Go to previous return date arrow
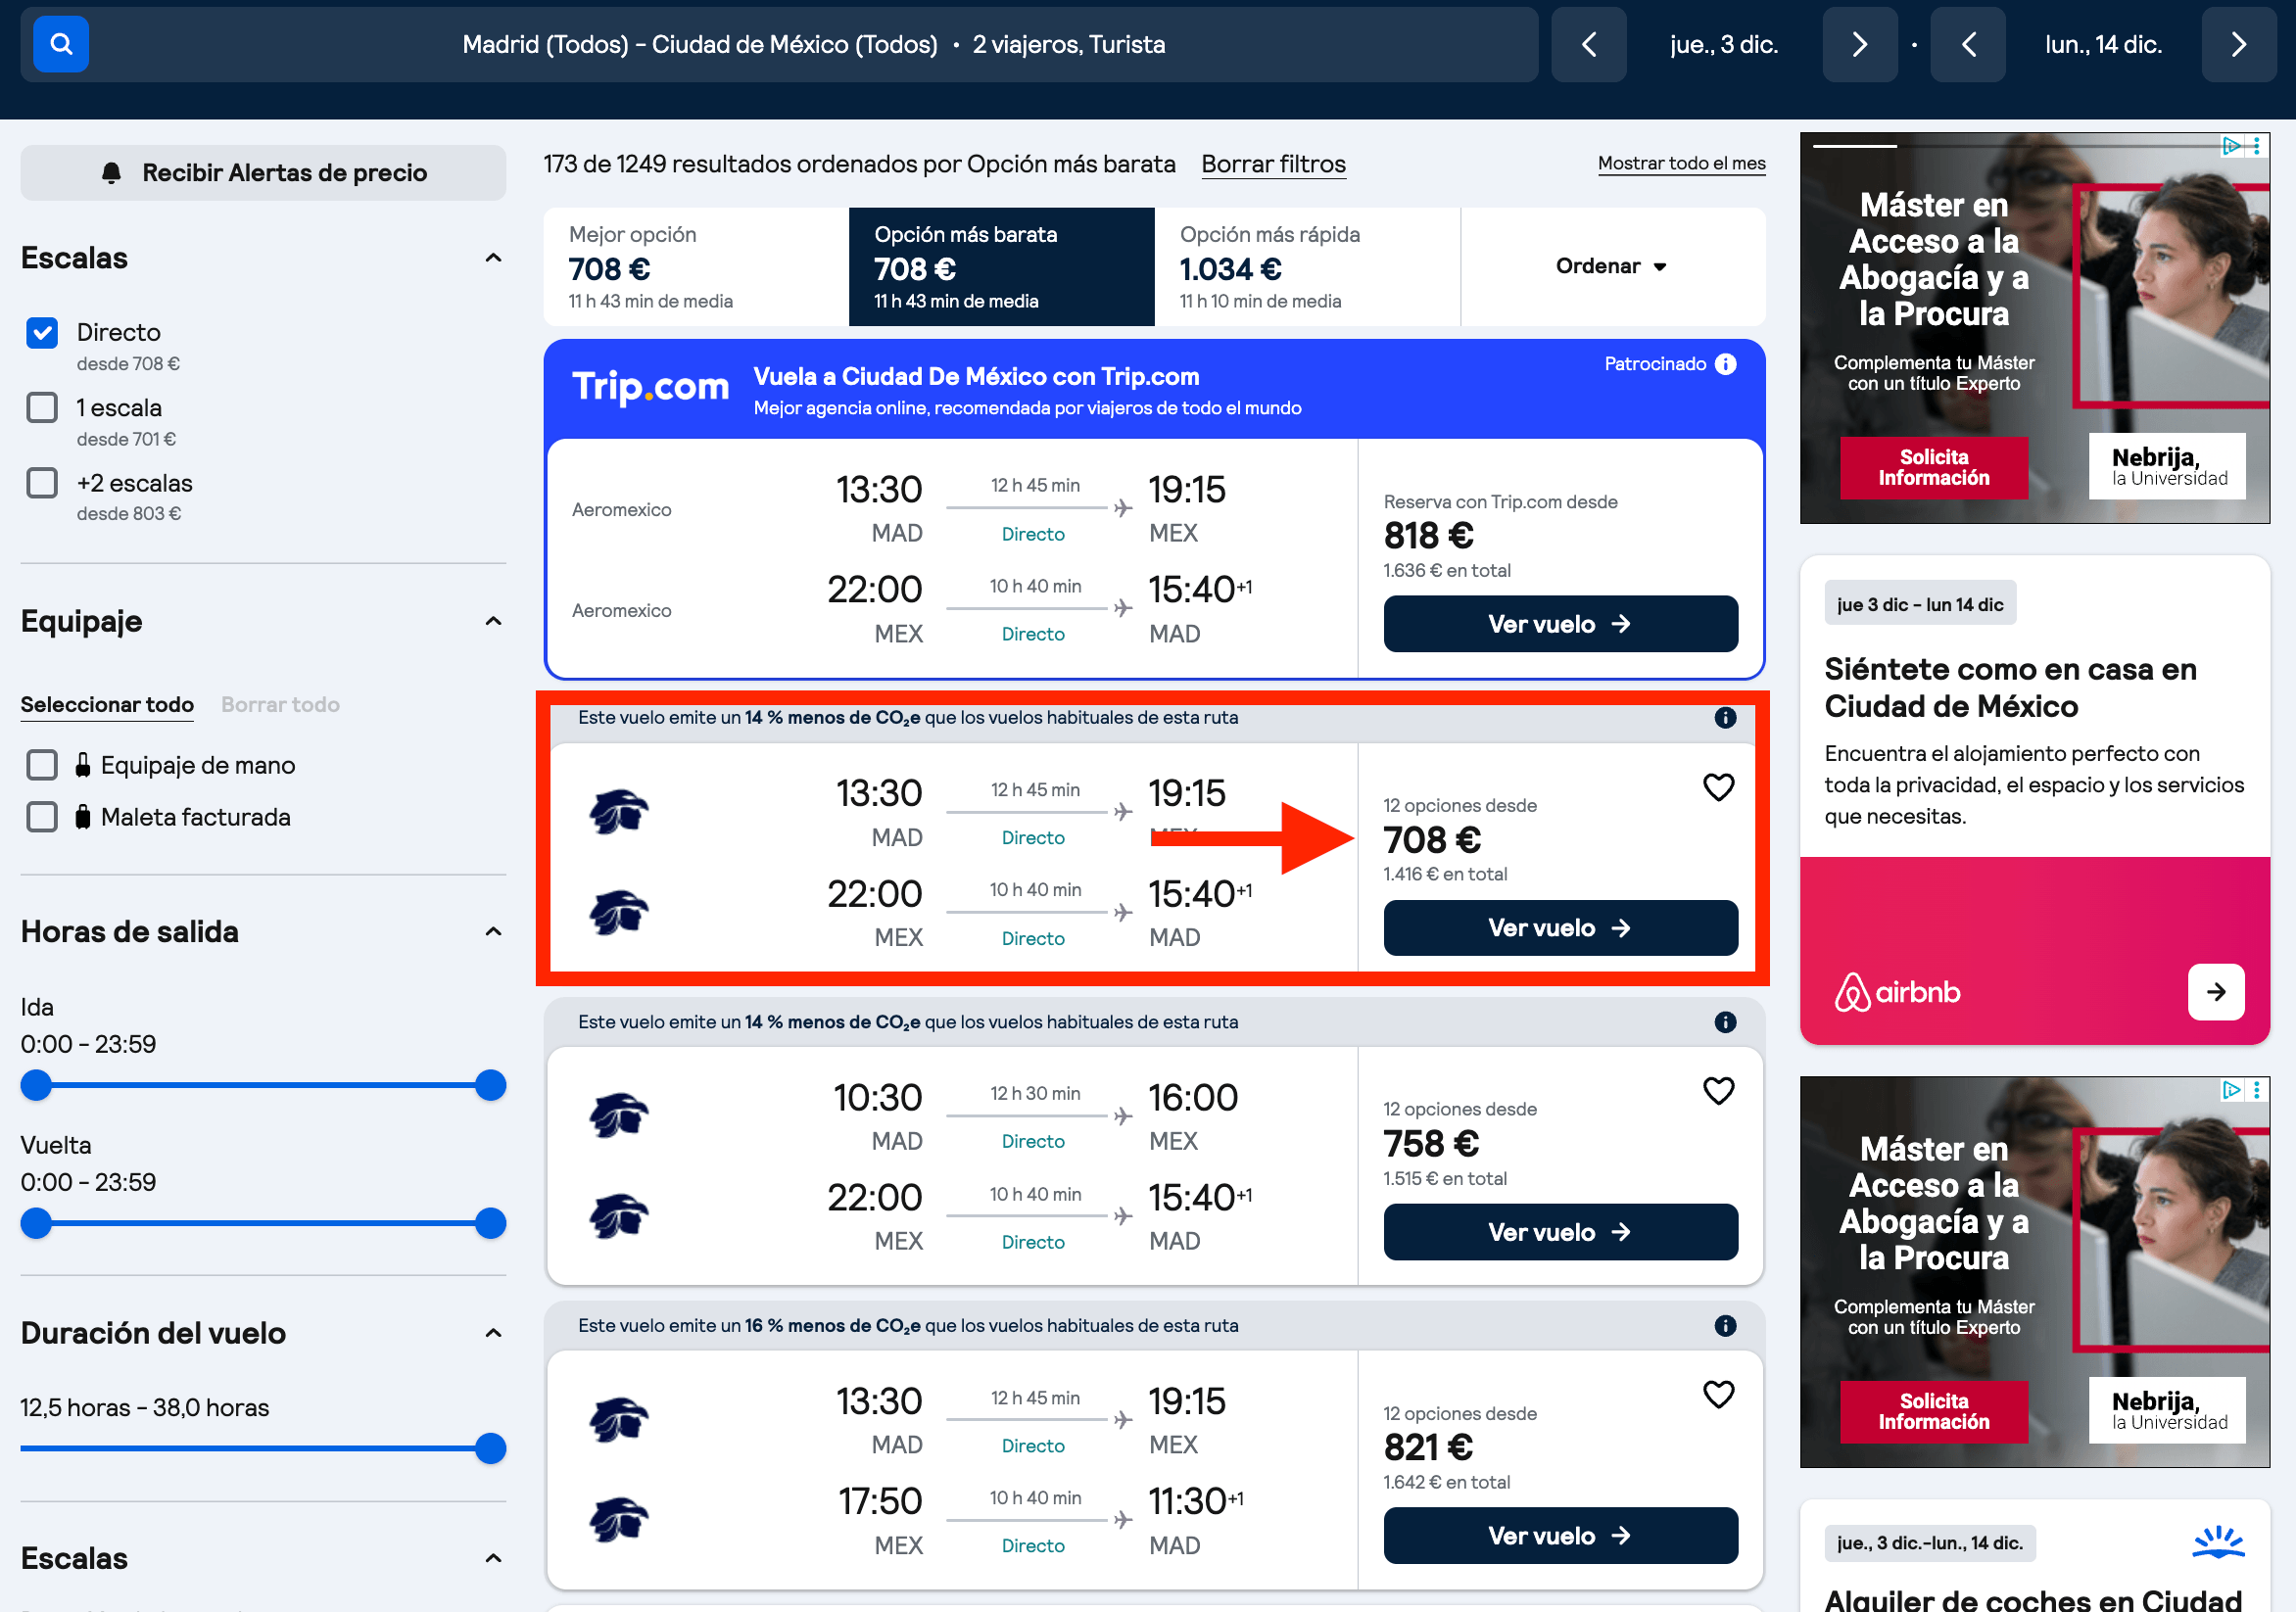Screen dimensions: 2296x1612 point(1967,44)
